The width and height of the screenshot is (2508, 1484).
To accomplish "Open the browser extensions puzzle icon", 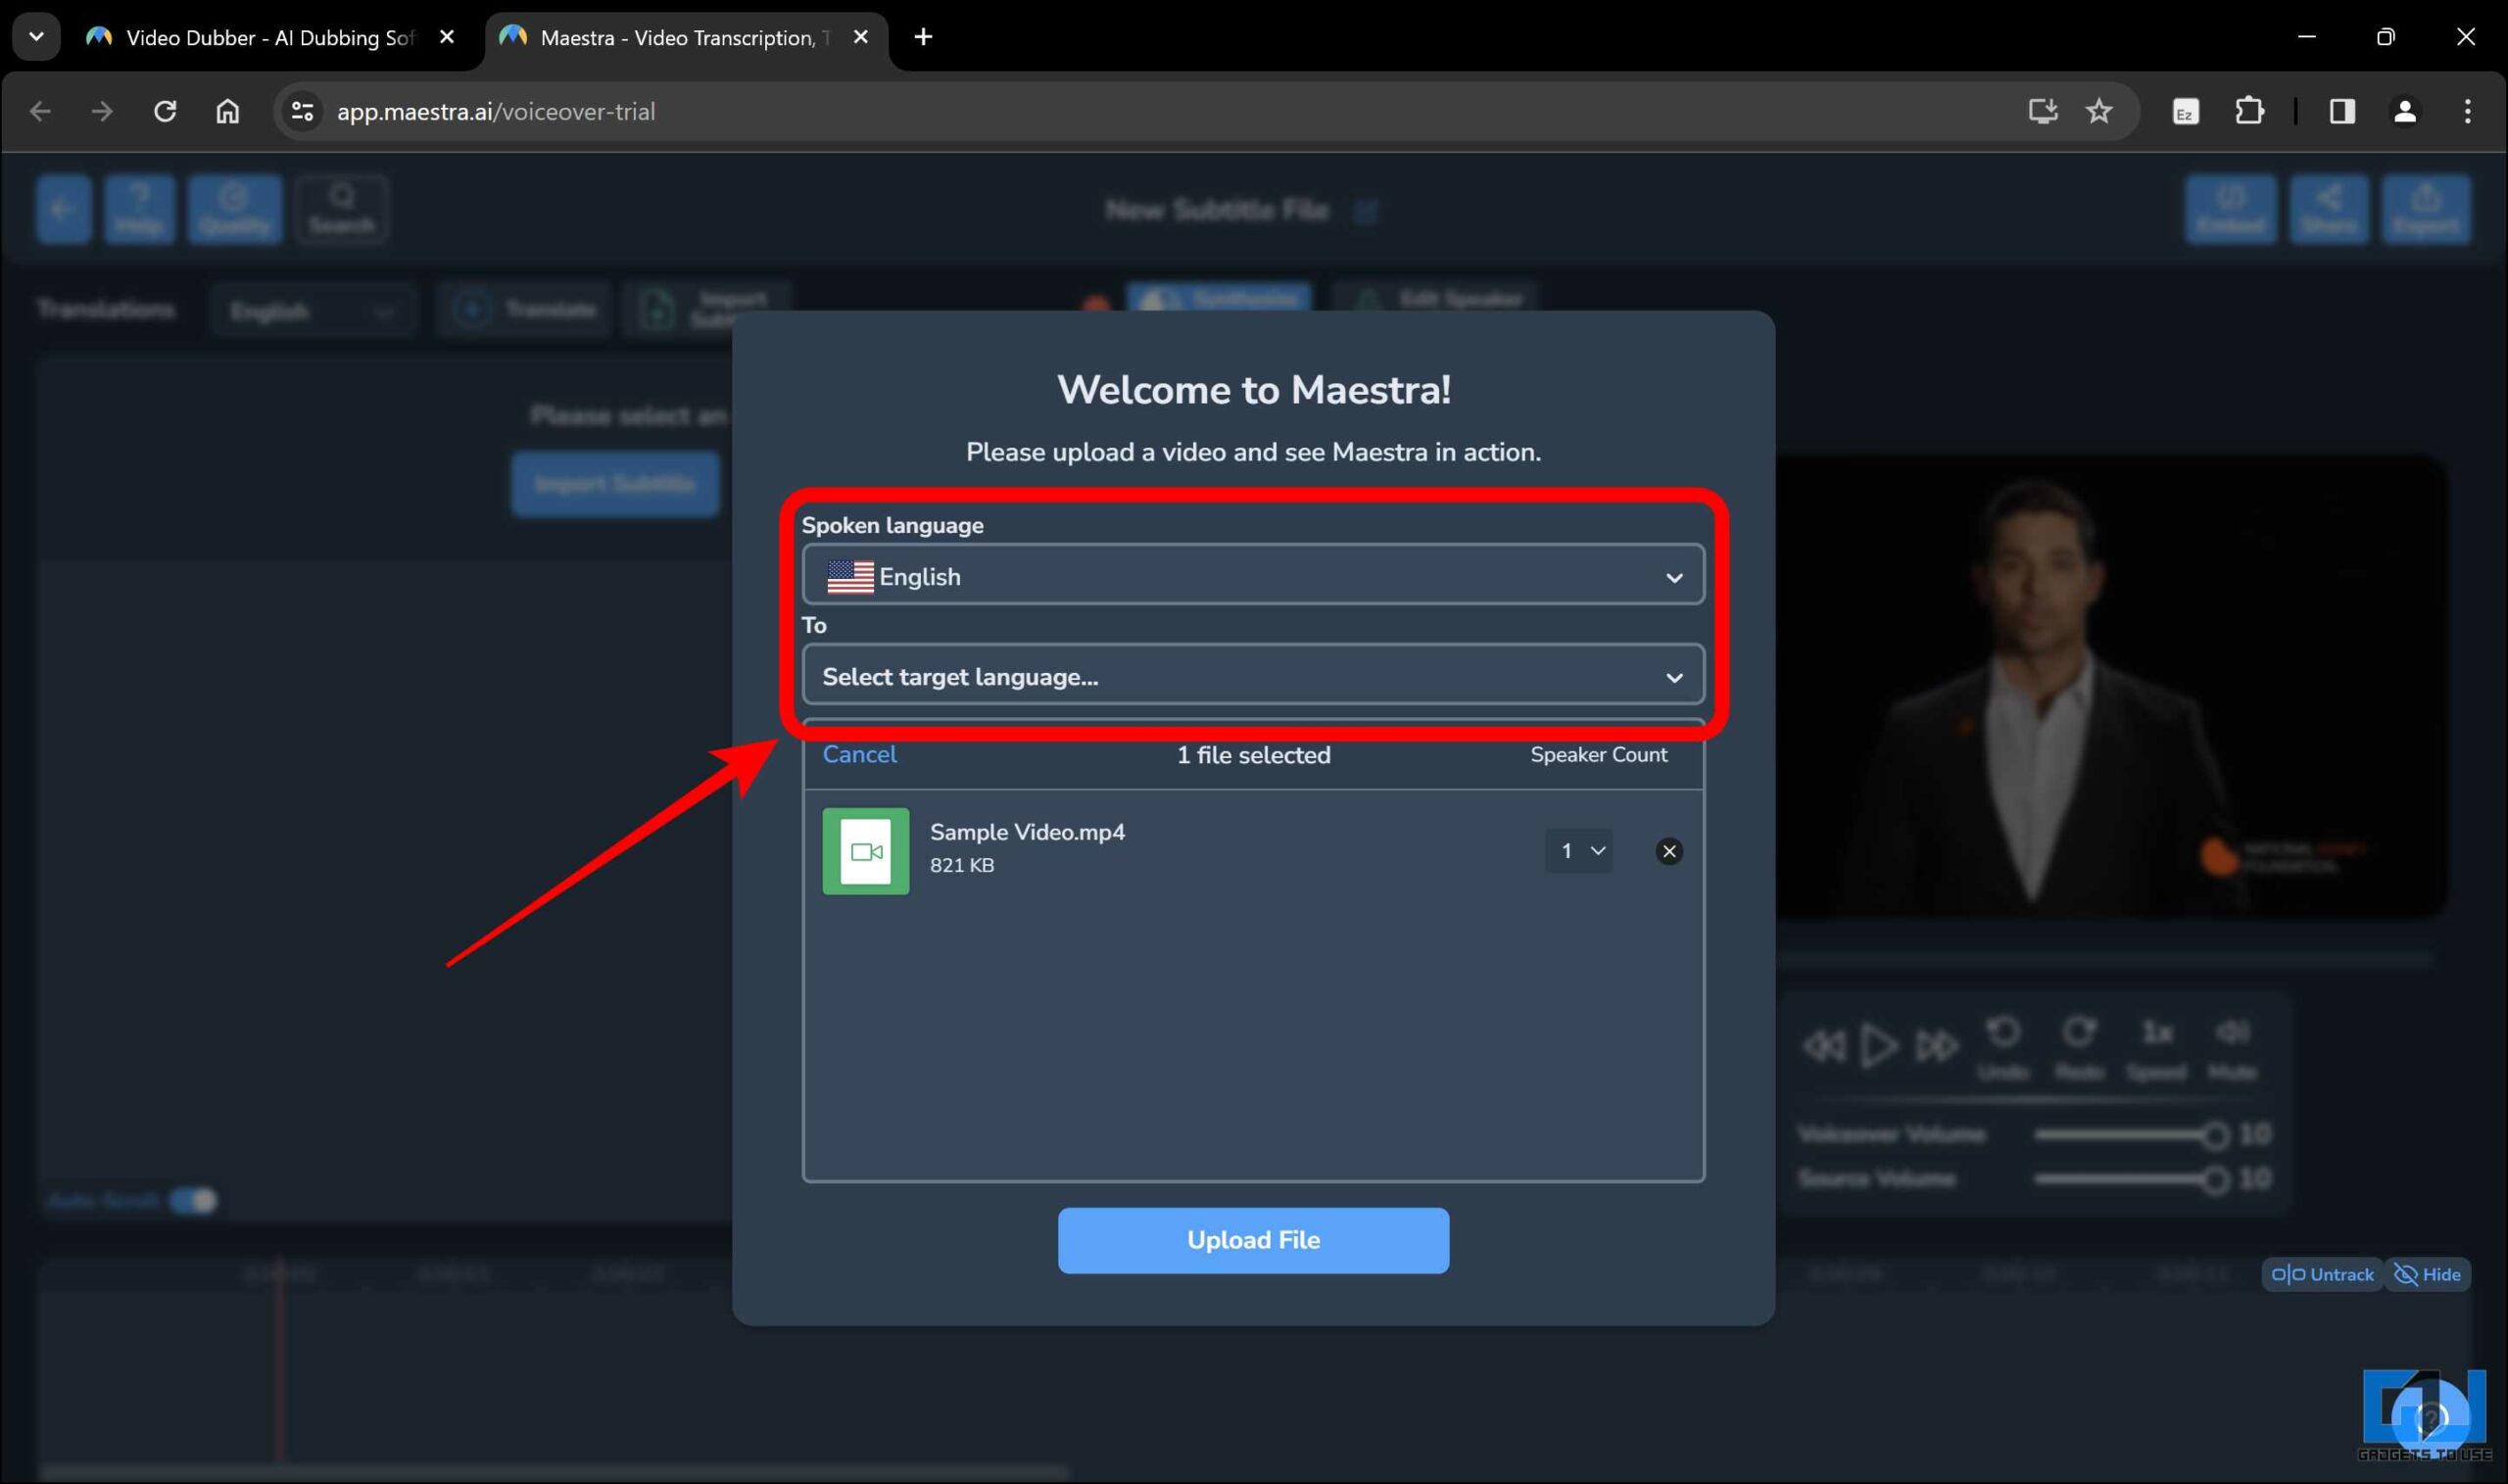I will pyautogui.click(x=2249, y=111).
